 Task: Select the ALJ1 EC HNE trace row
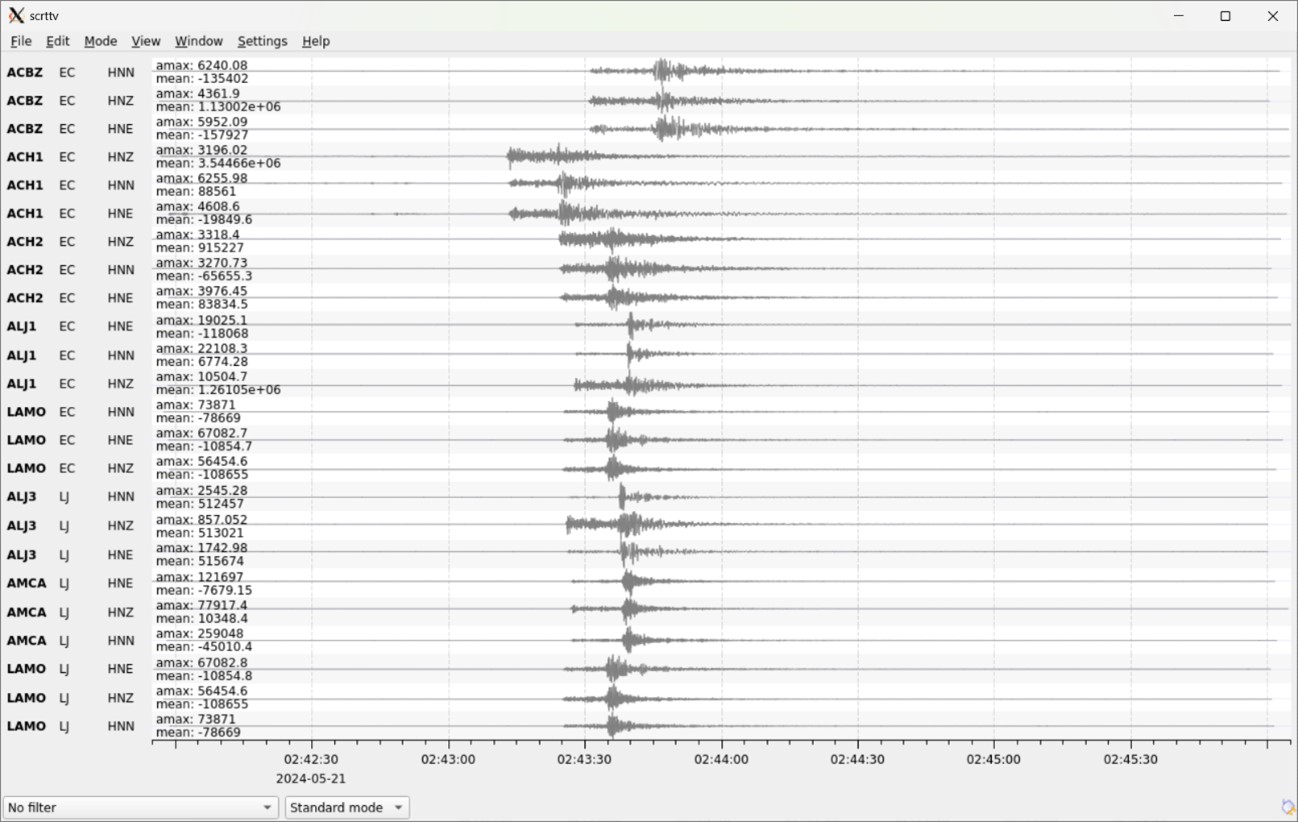647,326
